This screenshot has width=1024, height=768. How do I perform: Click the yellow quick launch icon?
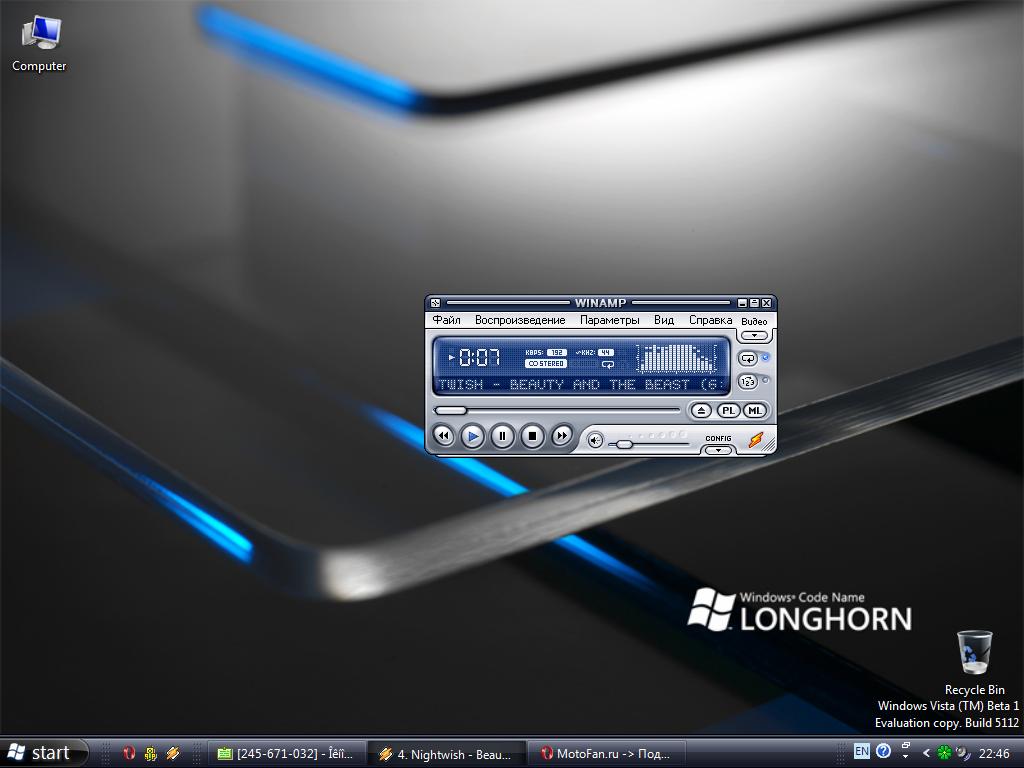(x=150, y=754)
